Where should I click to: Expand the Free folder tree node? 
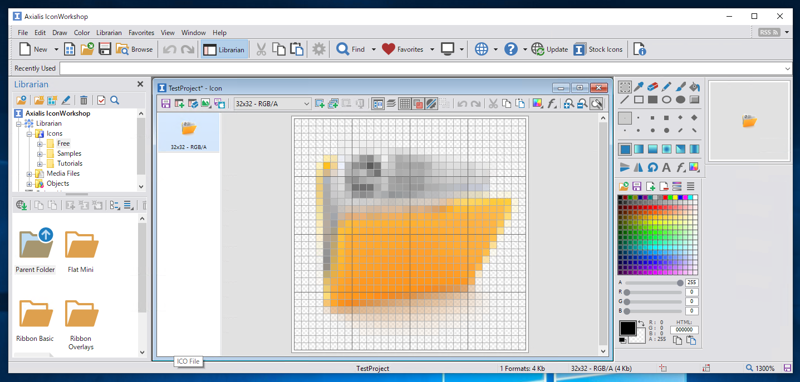point(39,144)
